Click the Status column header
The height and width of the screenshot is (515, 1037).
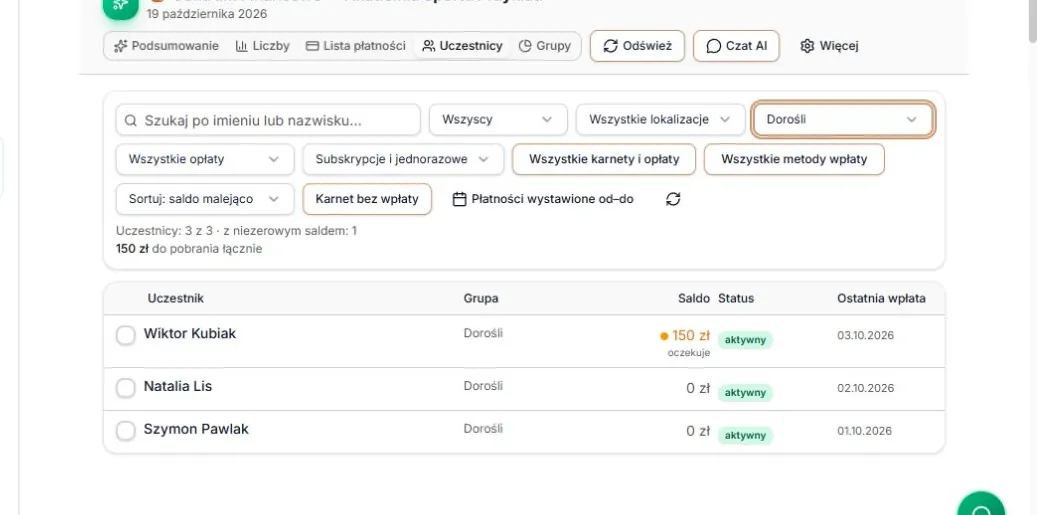pos(736,298)
